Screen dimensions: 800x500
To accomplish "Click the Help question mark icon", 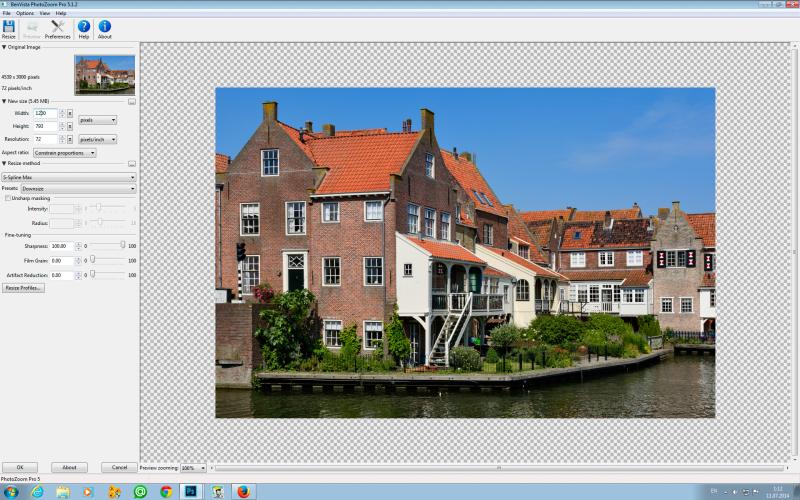I will 84,27.
